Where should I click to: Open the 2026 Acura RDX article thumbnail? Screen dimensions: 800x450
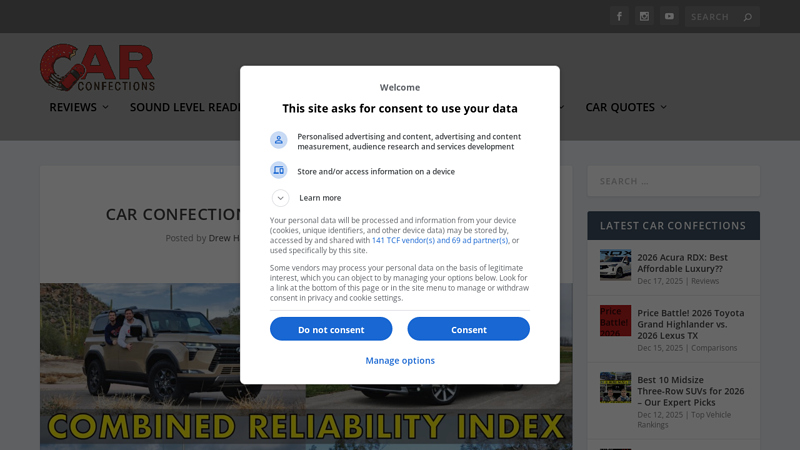coord(615,265)
